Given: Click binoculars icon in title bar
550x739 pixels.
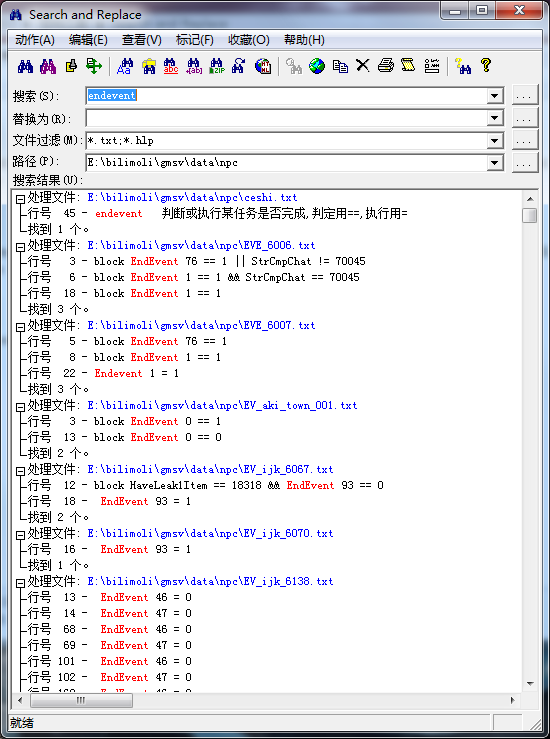Looking at the screenshot, I should tap(16, 15).
